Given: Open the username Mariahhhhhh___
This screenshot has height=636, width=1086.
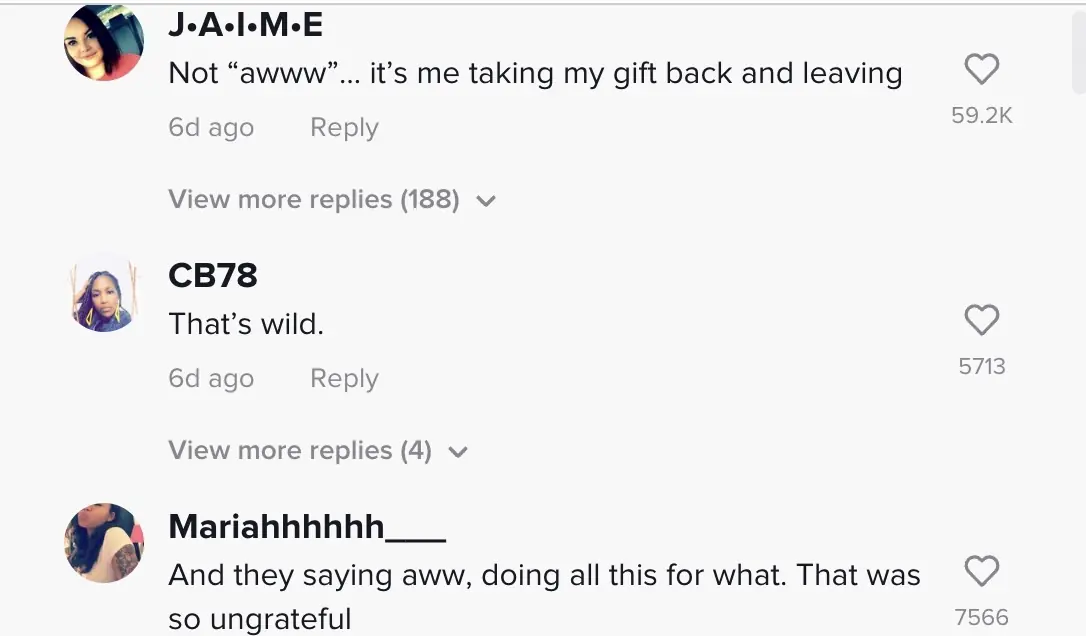Looking at the screenshot, I should [x=306, y=524].
